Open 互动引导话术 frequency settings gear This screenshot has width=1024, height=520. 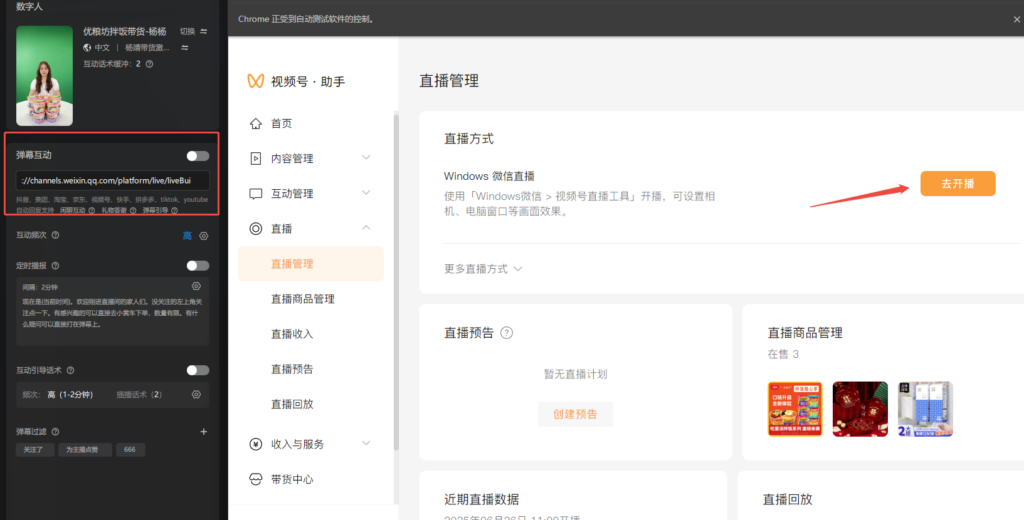196,395
